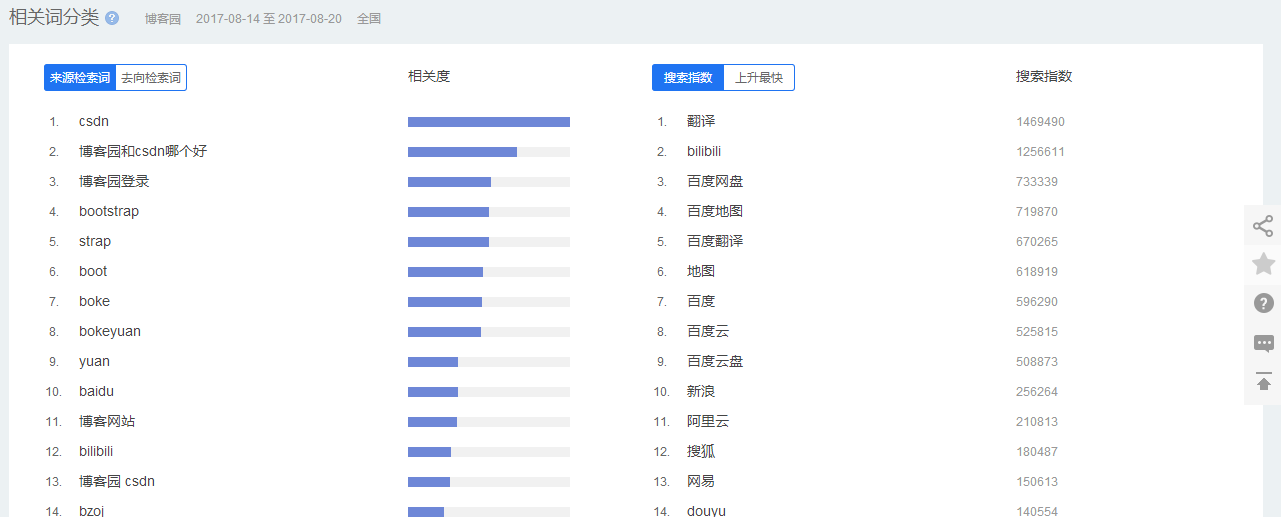Screen dimensions: 1281x517
Task: Open the 博客园和csdn哪个好 keyword
Action: pyautogui.click(x=143, y=151)
